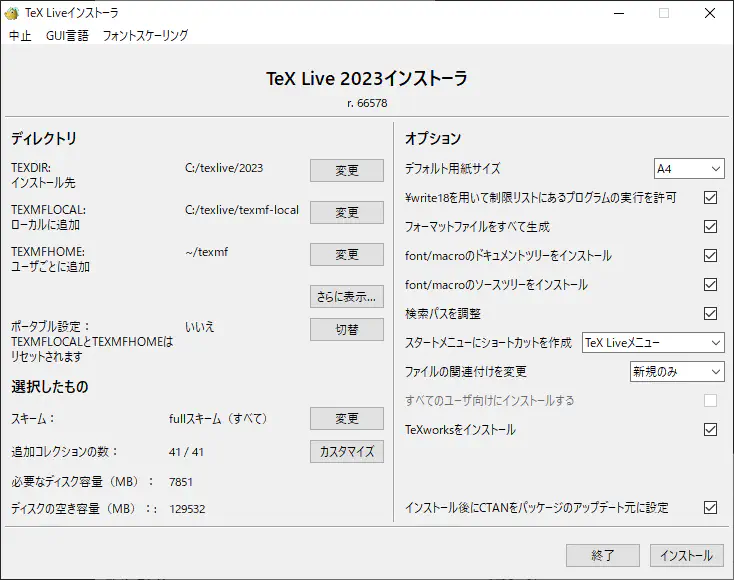This screenshot has height=580, width=734.
Task: Click the いいえ portable setting value
Action: (x=199, y=327)
